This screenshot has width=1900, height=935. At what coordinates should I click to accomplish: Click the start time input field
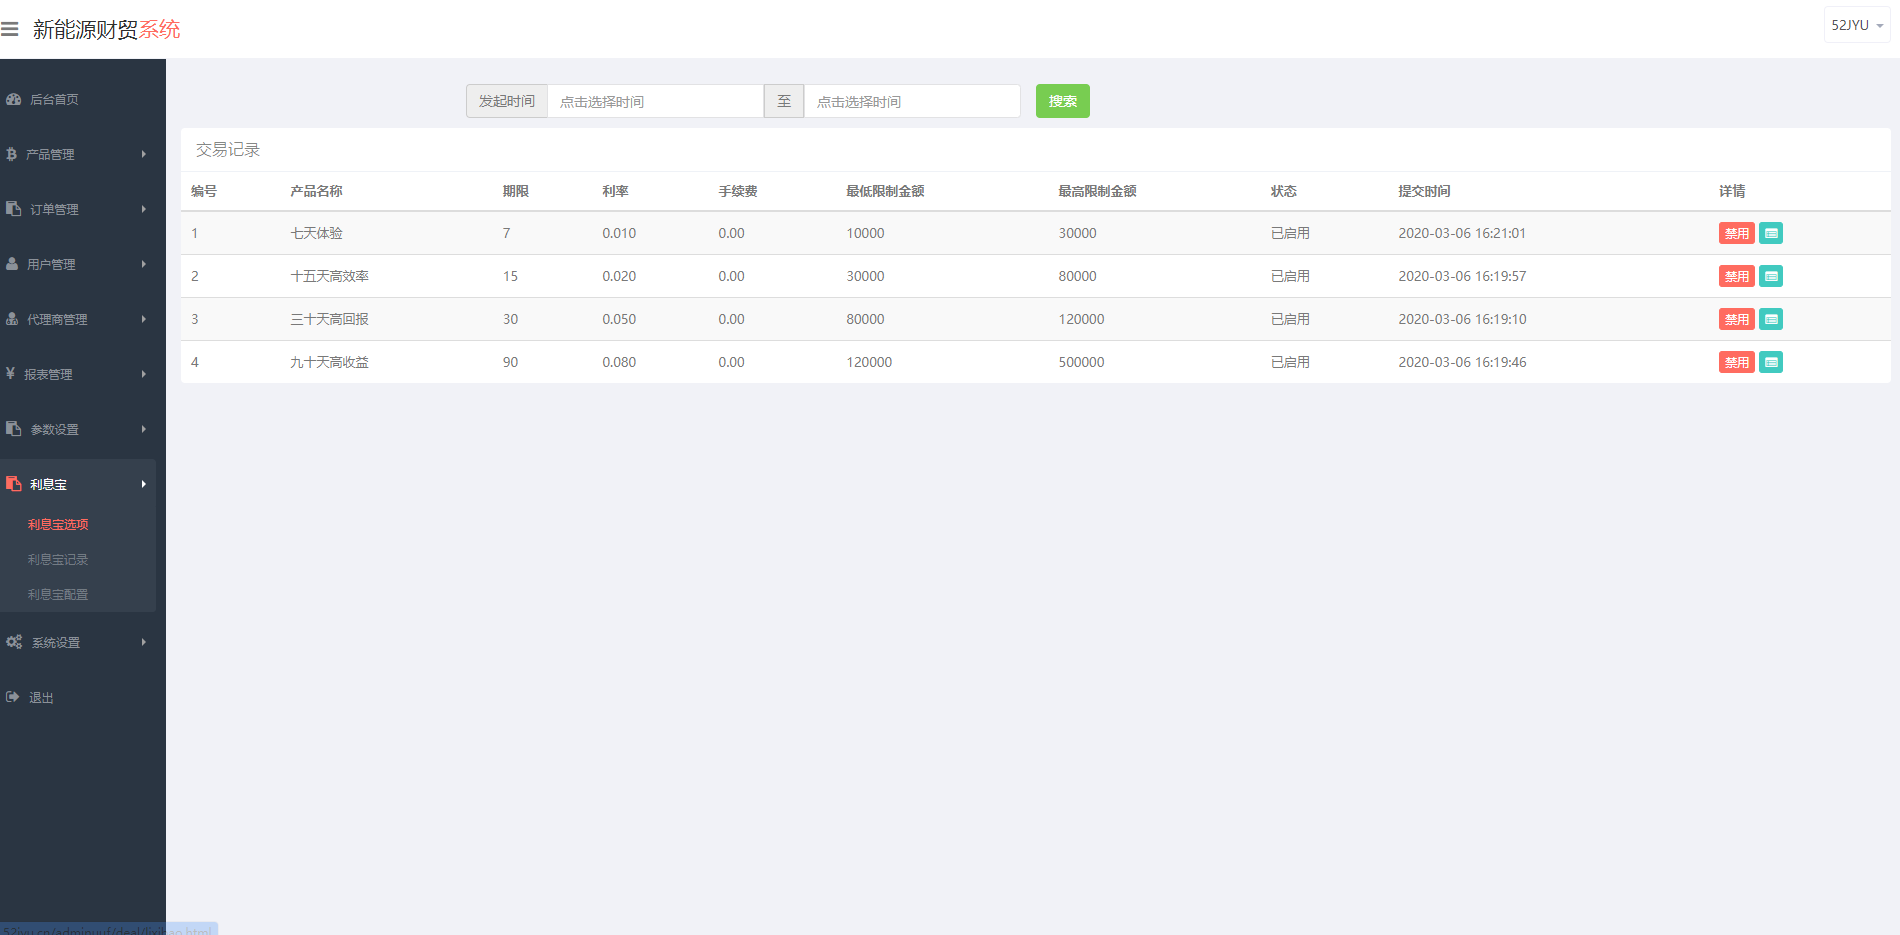pos(655,101)
